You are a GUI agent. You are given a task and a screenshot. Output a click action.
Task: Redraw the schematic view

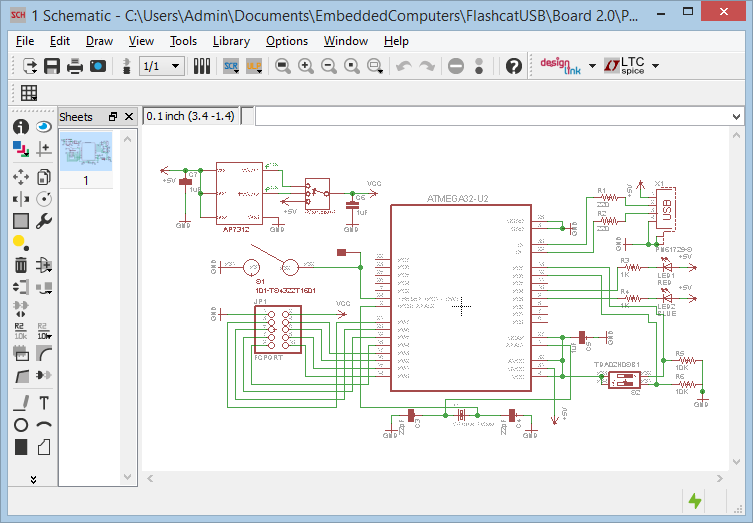coord(352,66)
